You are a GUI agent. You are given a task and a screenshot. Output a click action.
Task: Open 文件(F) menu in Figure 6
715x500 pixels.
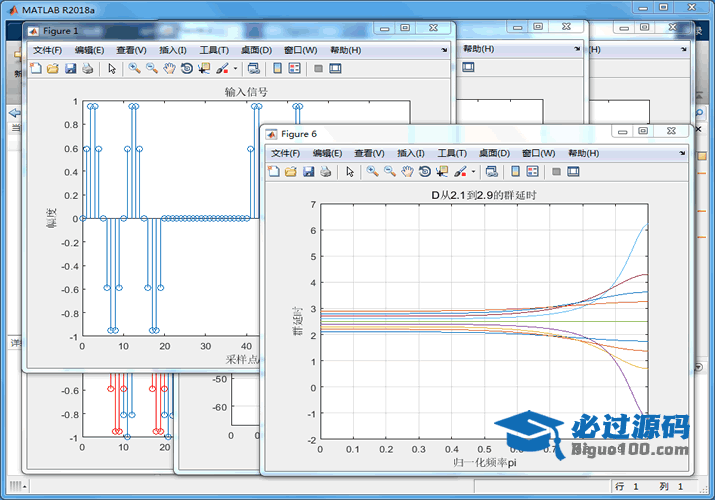(286, 154)
